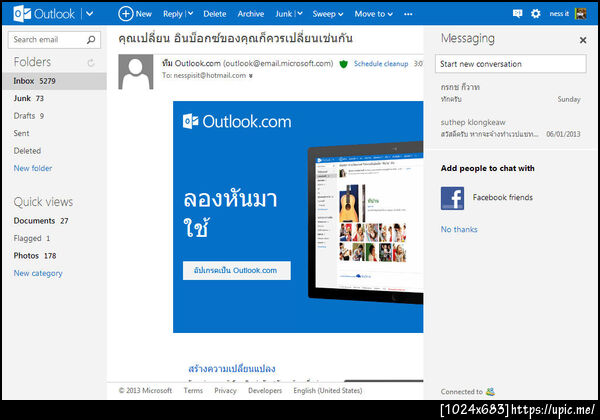Click the 2013 Microsoft copyright text
600x420 pixels.
[x=145, y=391]
